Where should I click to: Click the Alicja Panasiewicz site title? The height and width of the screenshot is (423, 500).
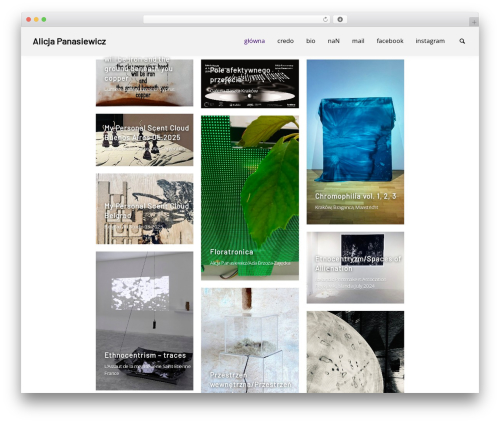69,42
